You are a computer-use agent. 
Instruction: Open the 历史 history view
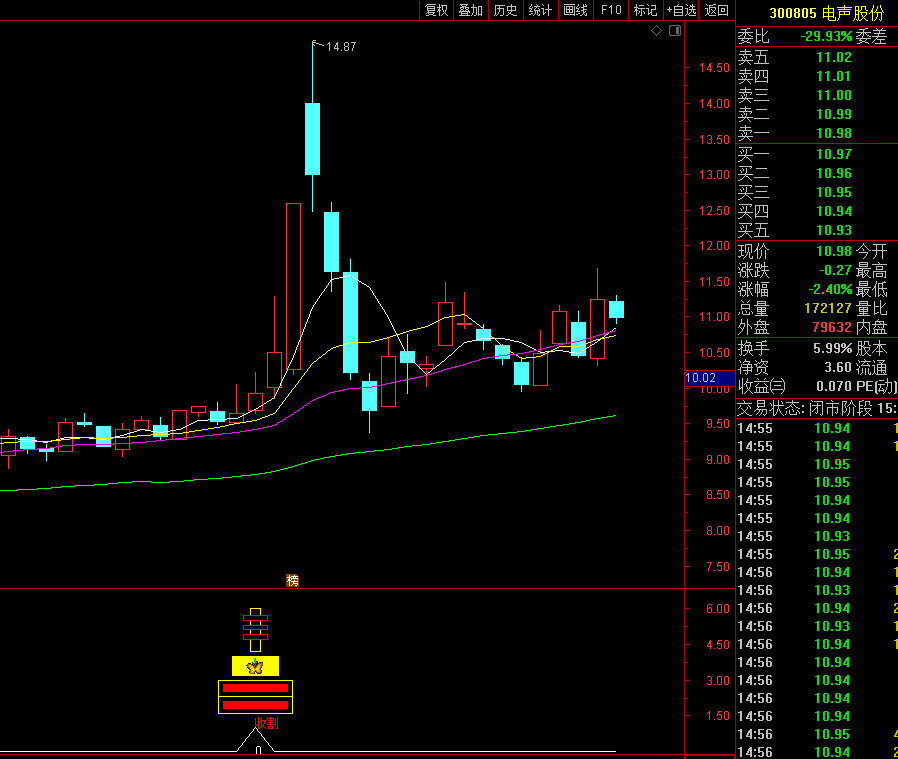506,10
